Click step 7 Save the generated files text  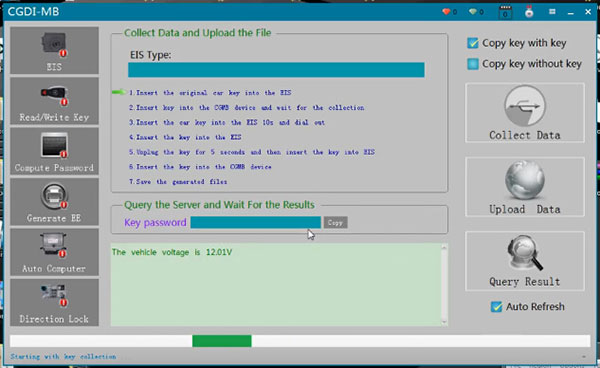pos(178,182)
